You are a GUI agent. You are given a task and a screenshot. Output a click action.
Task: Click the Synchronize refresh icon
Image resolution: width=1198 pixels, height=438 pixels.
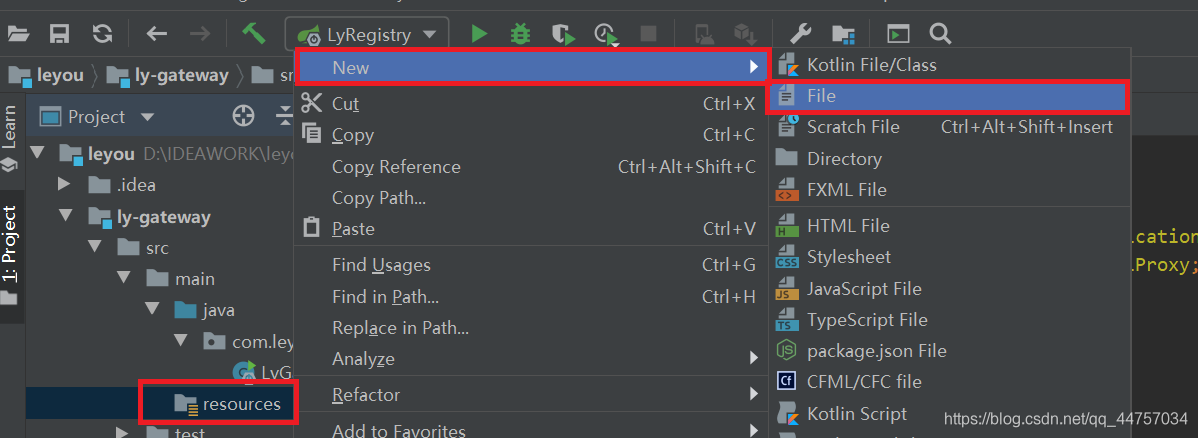click(102, 34)
